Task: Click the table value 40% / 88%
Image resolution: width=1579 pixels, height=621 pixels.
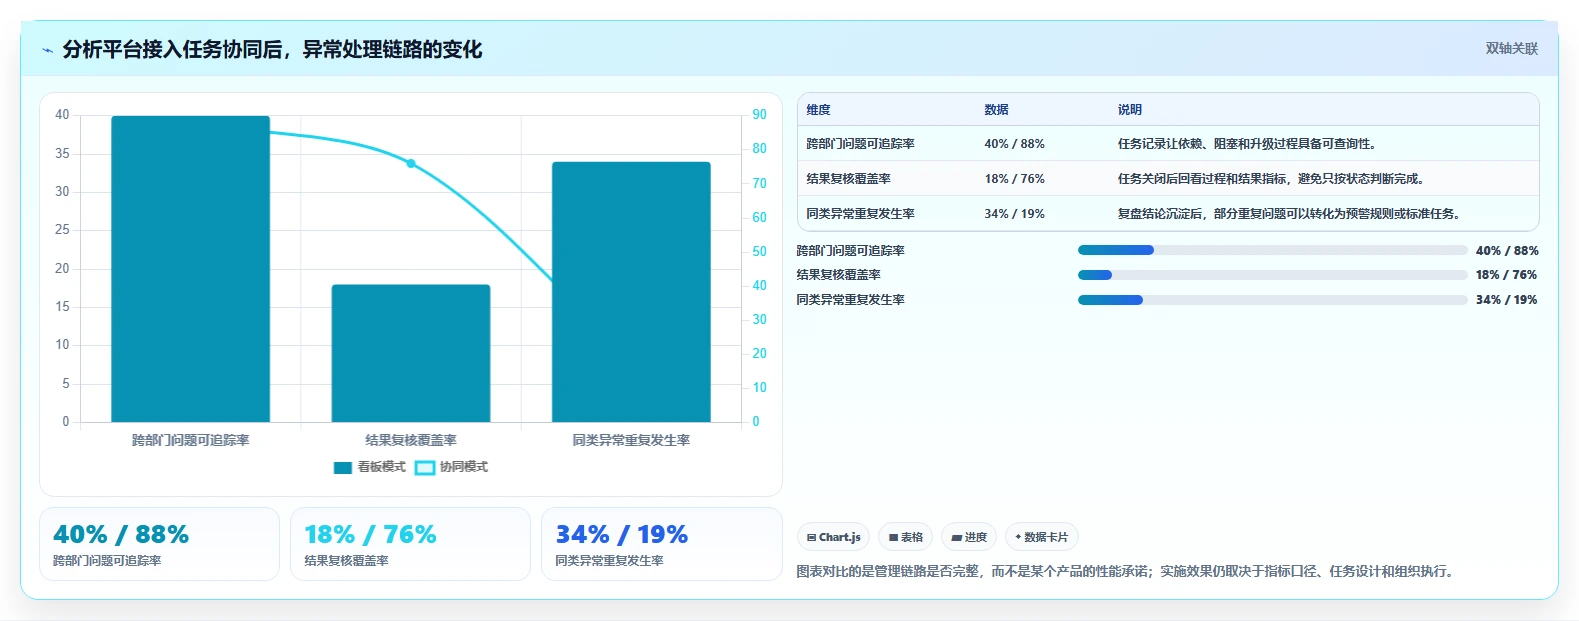Action: coord(1014,144)
